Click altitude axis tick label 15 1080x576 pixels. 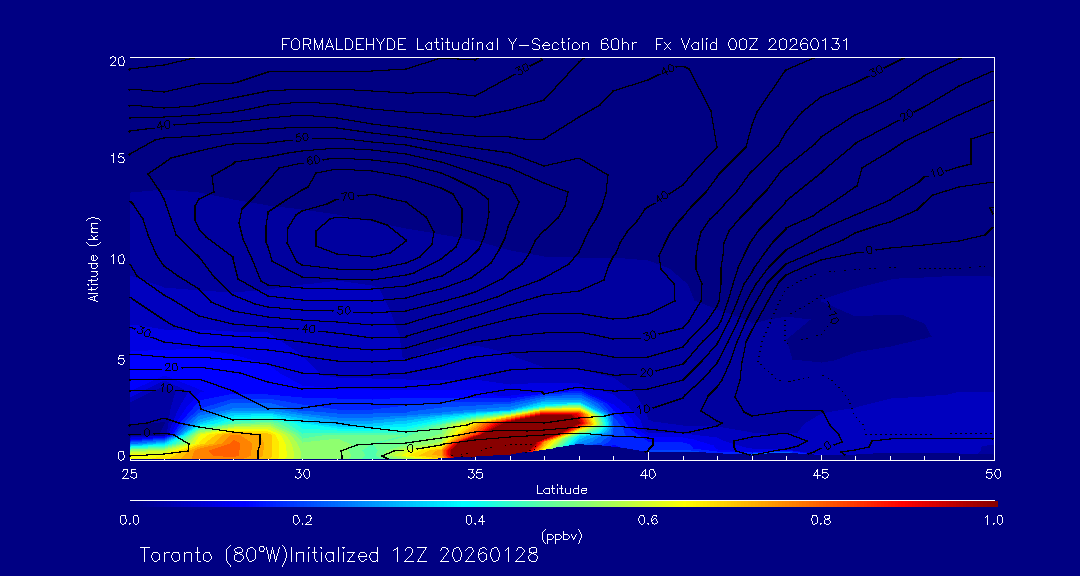115,159
